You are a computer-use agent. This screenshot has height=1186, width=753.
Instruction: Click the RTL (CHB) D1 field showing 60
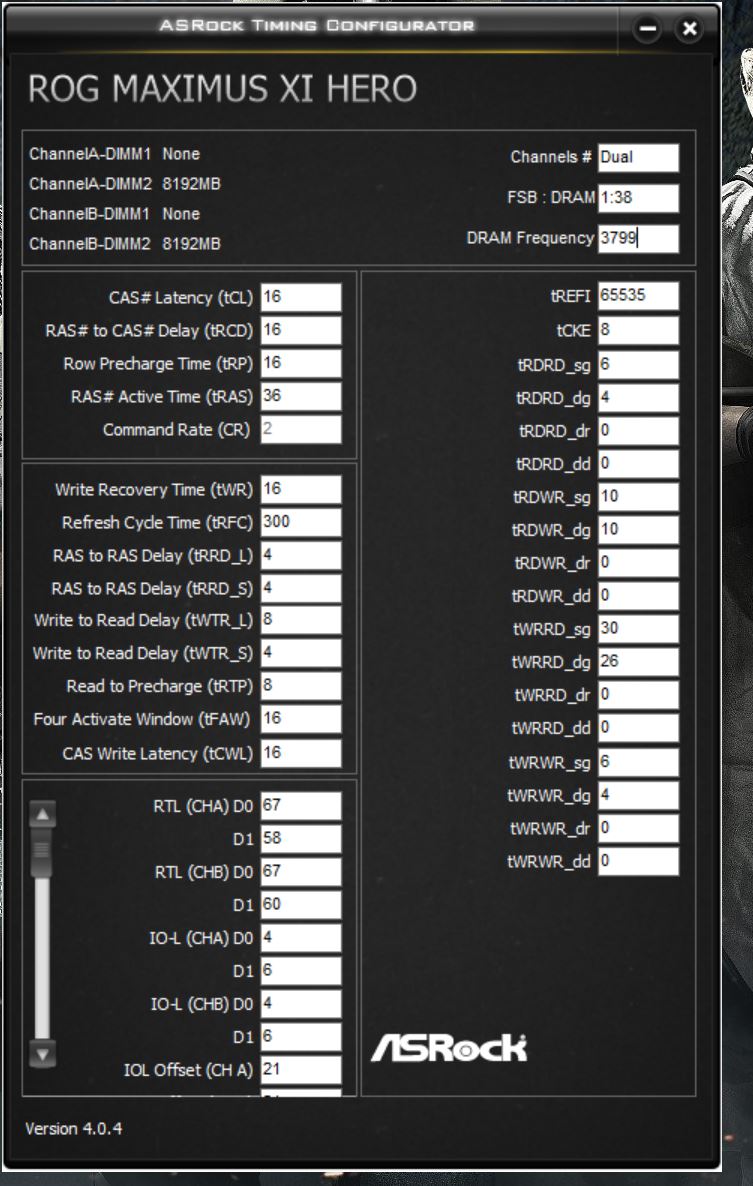coord(301,905)
